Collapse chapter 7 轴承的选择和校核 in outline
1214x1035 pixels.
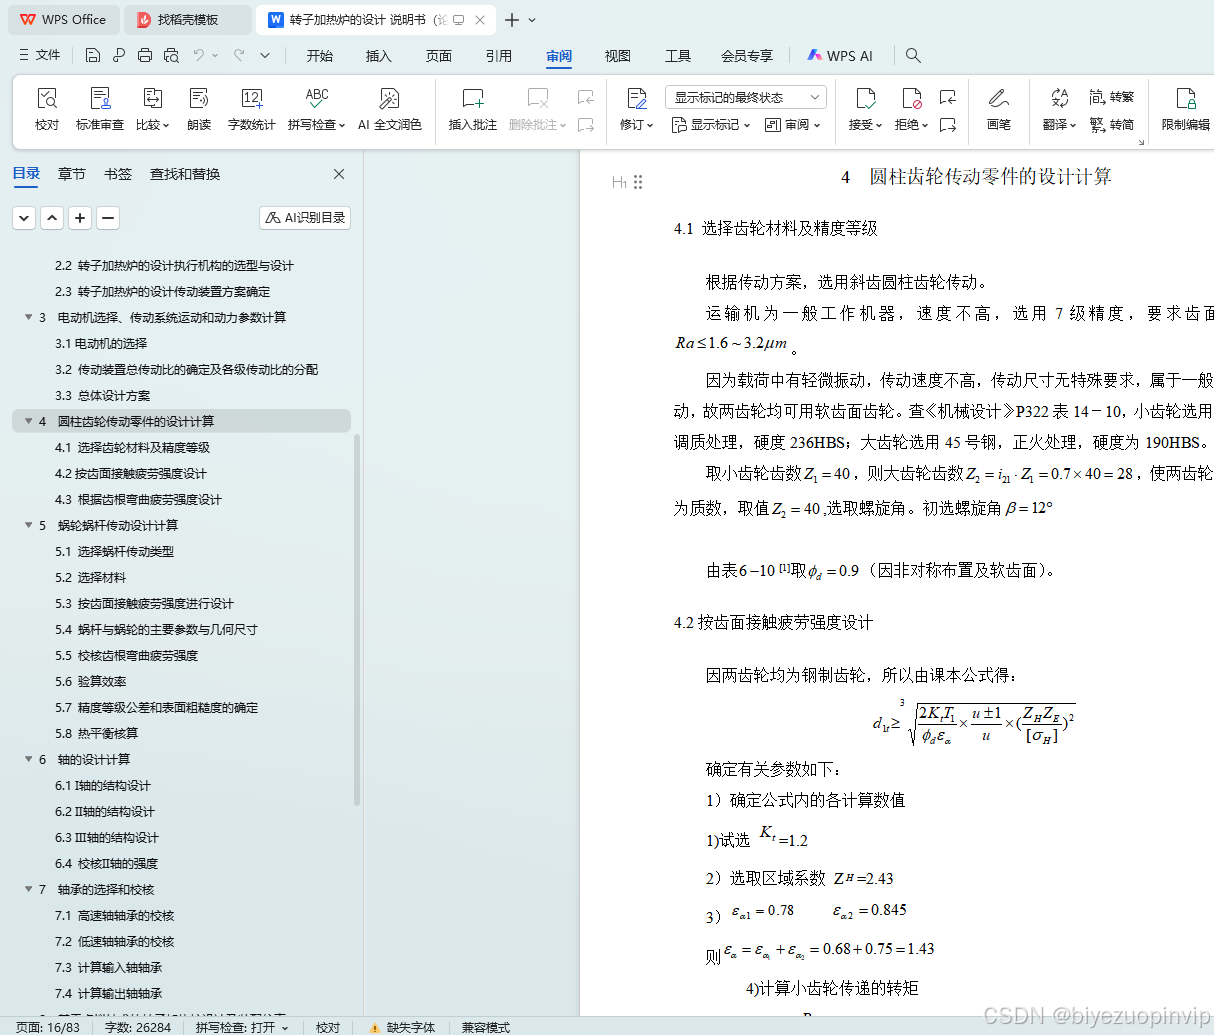pyautogui.click(x=28, y=889)
